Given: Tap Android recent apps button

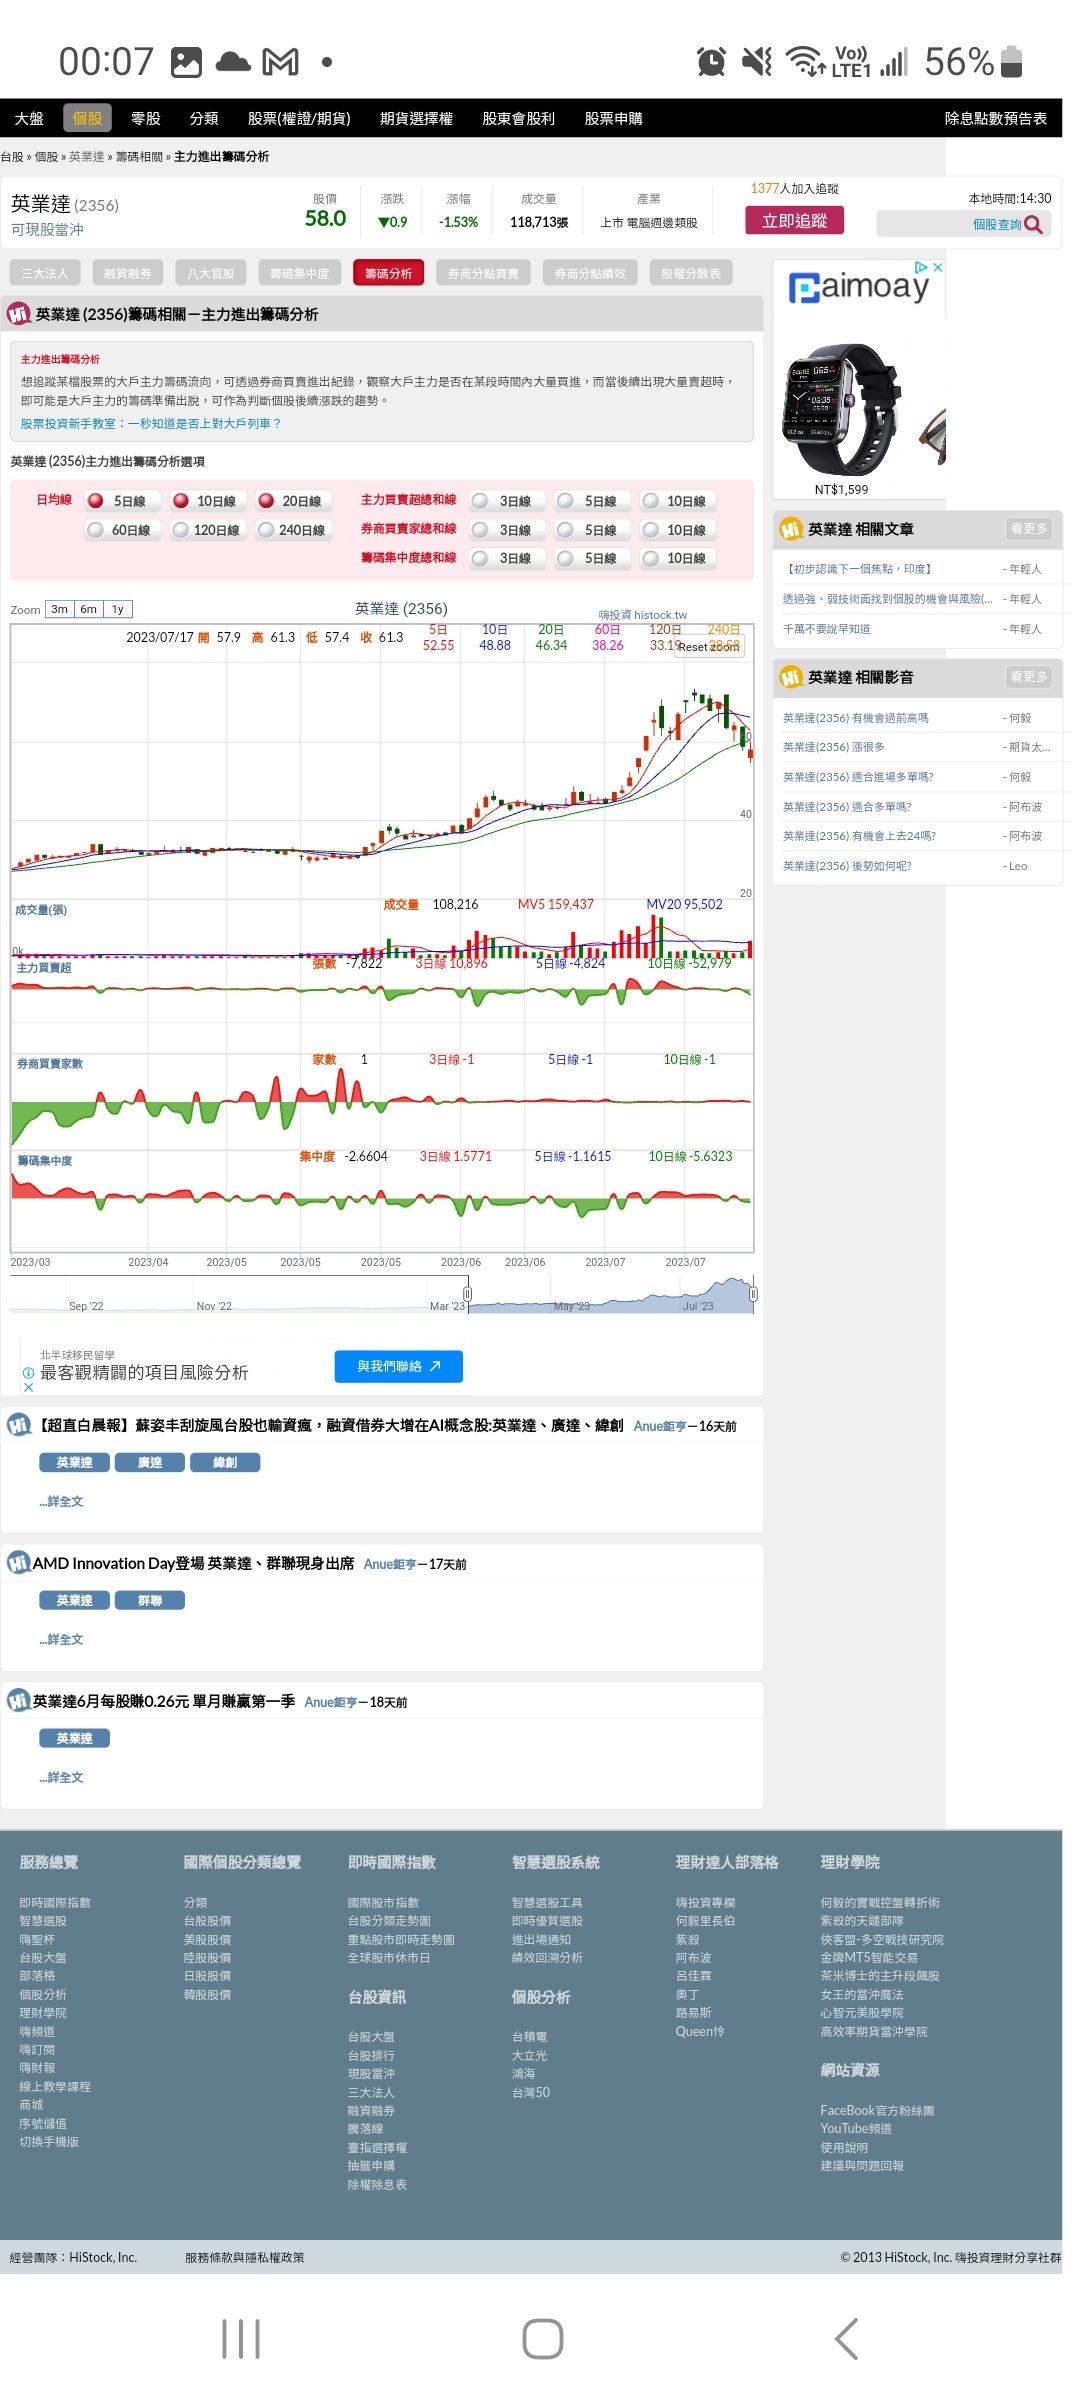Looking at the screenshot, I should pyautogui.click(x=241, y=2339).
